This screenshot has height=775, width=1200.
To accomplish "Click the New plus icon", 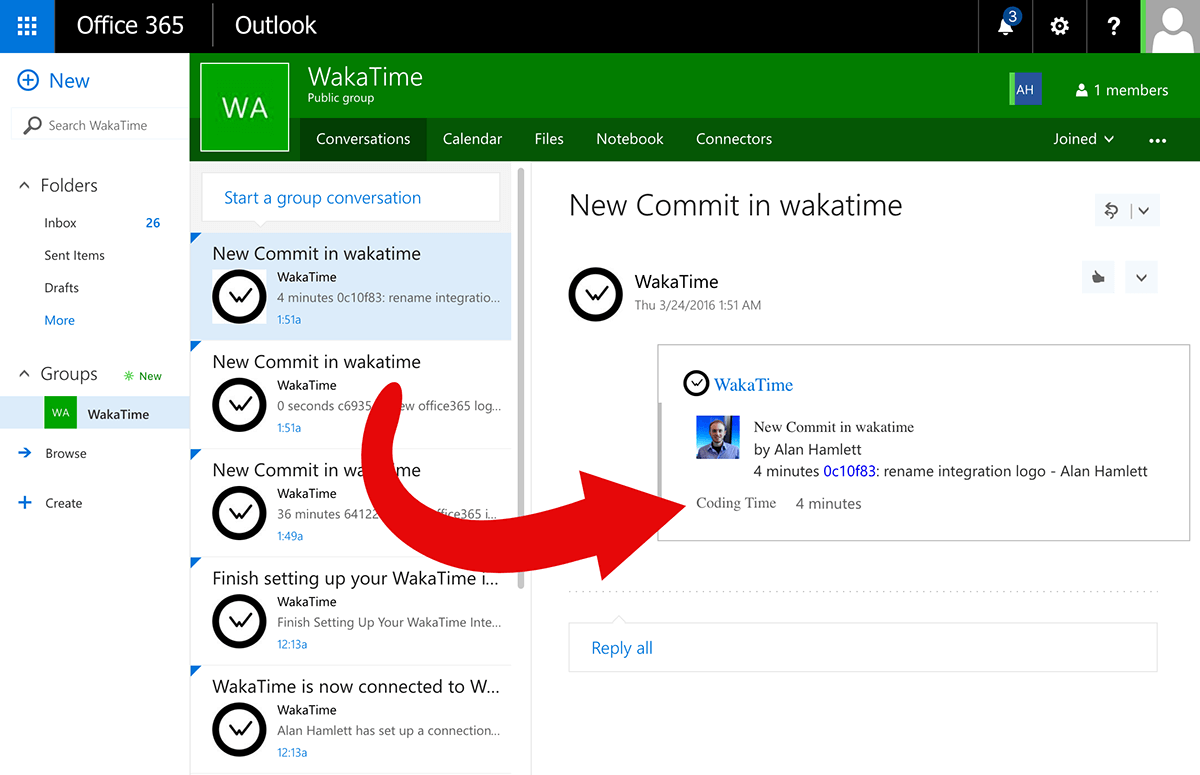I will point(28,81).
